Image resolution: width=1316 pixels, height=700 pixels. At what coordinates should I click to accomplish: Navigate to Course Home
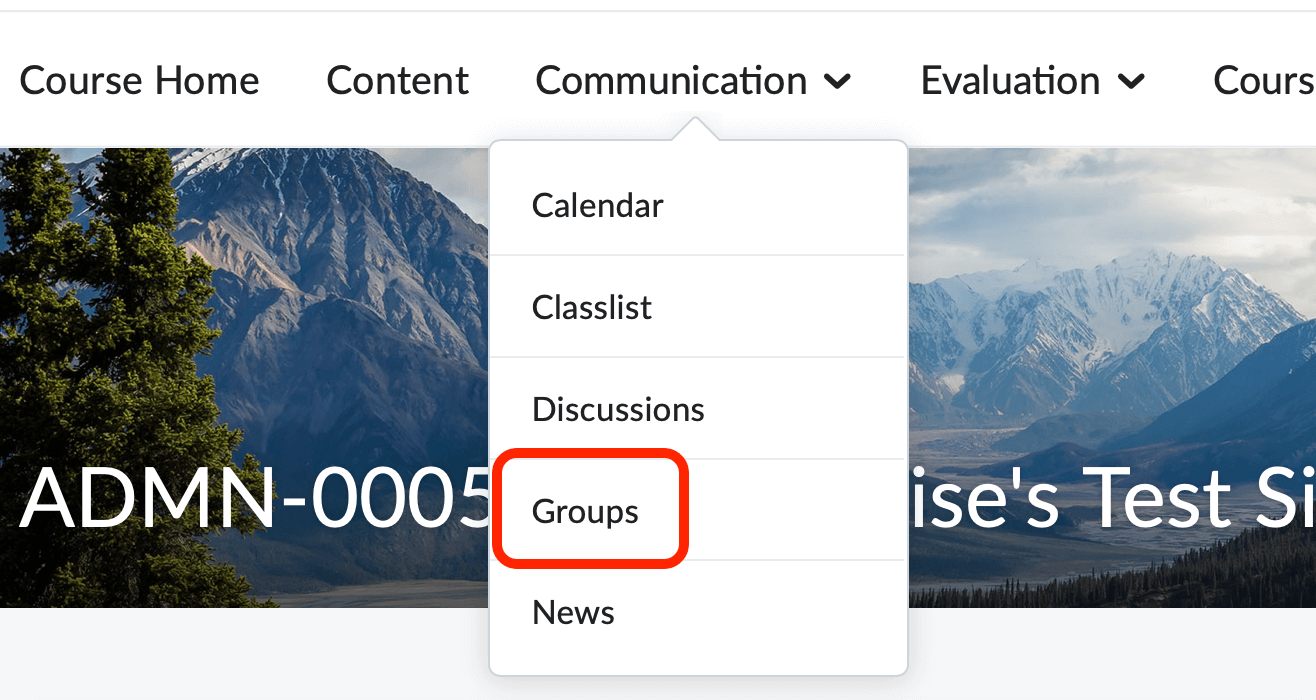pos(139,81)
